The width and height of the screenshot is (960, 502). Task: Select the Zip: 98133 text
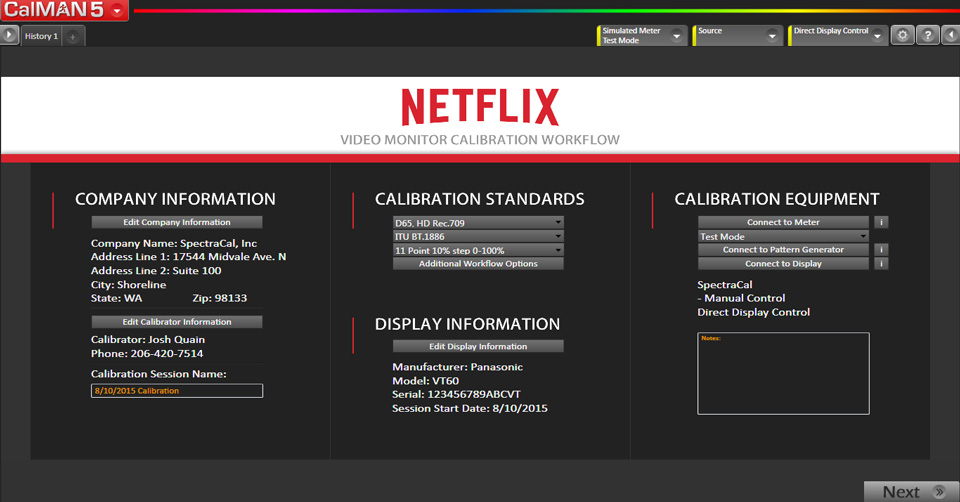point(220,298)
